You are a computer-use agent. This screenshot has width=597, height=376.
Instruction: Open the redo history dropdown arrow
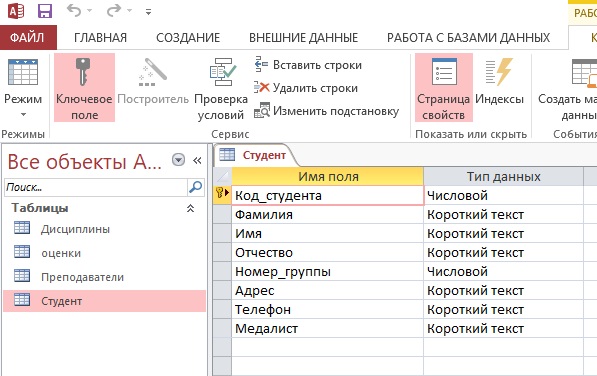(129, 11)
